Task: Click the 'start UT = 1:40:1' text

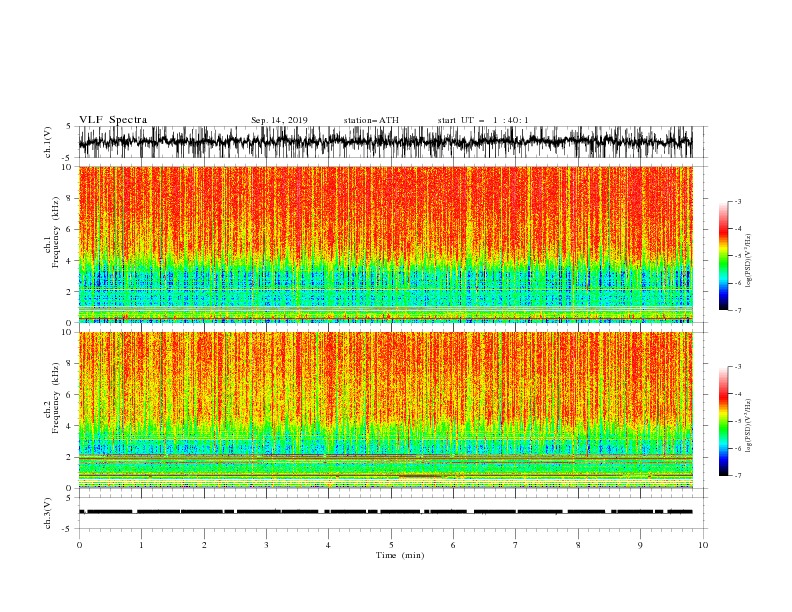Action: click(483, 120)
